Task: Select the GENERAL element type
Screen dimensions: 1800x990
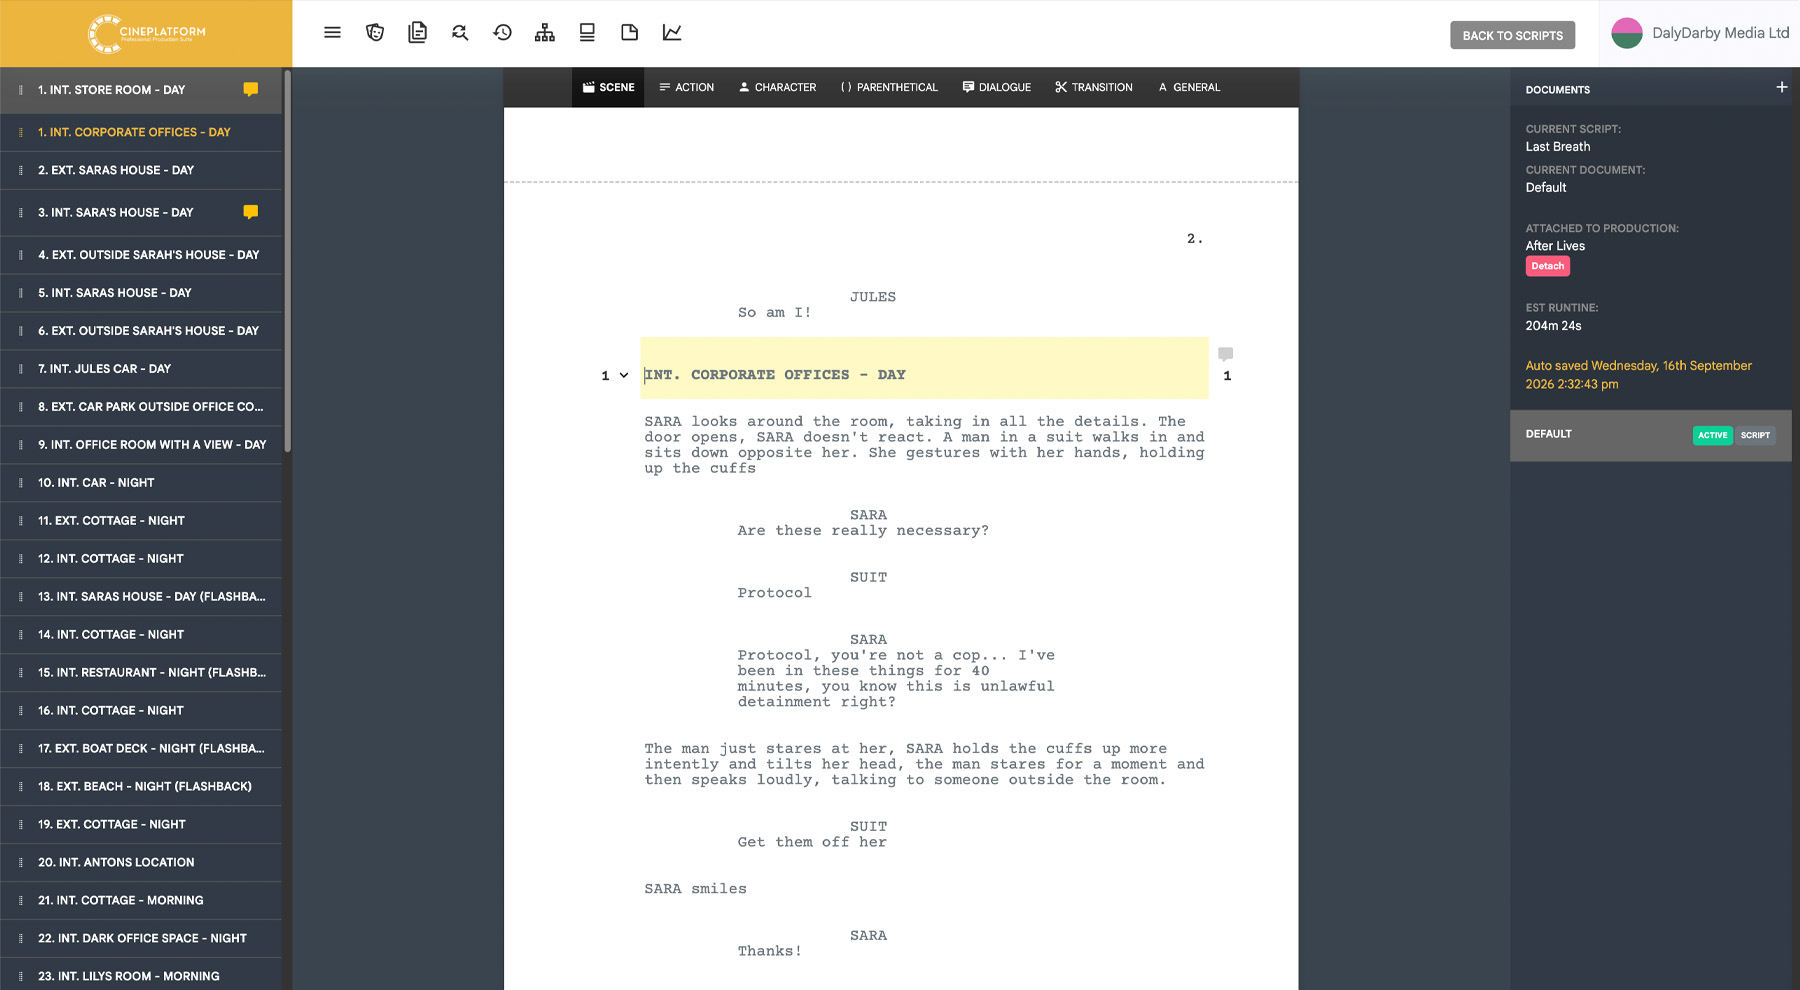Action: (1189, 87)
